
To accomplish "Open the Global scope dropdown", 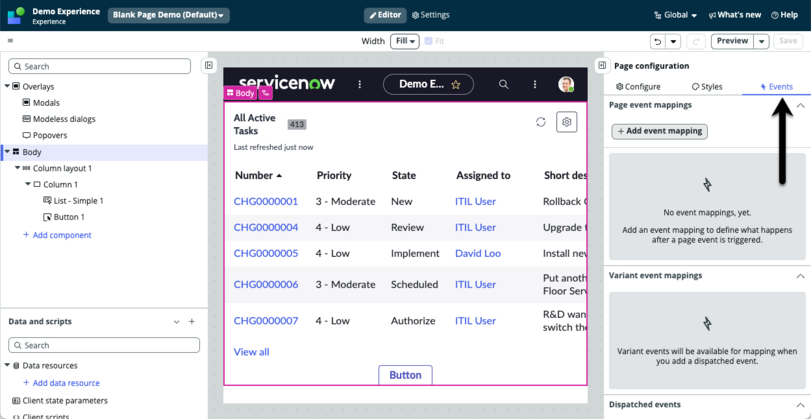I will pos(675,15).
